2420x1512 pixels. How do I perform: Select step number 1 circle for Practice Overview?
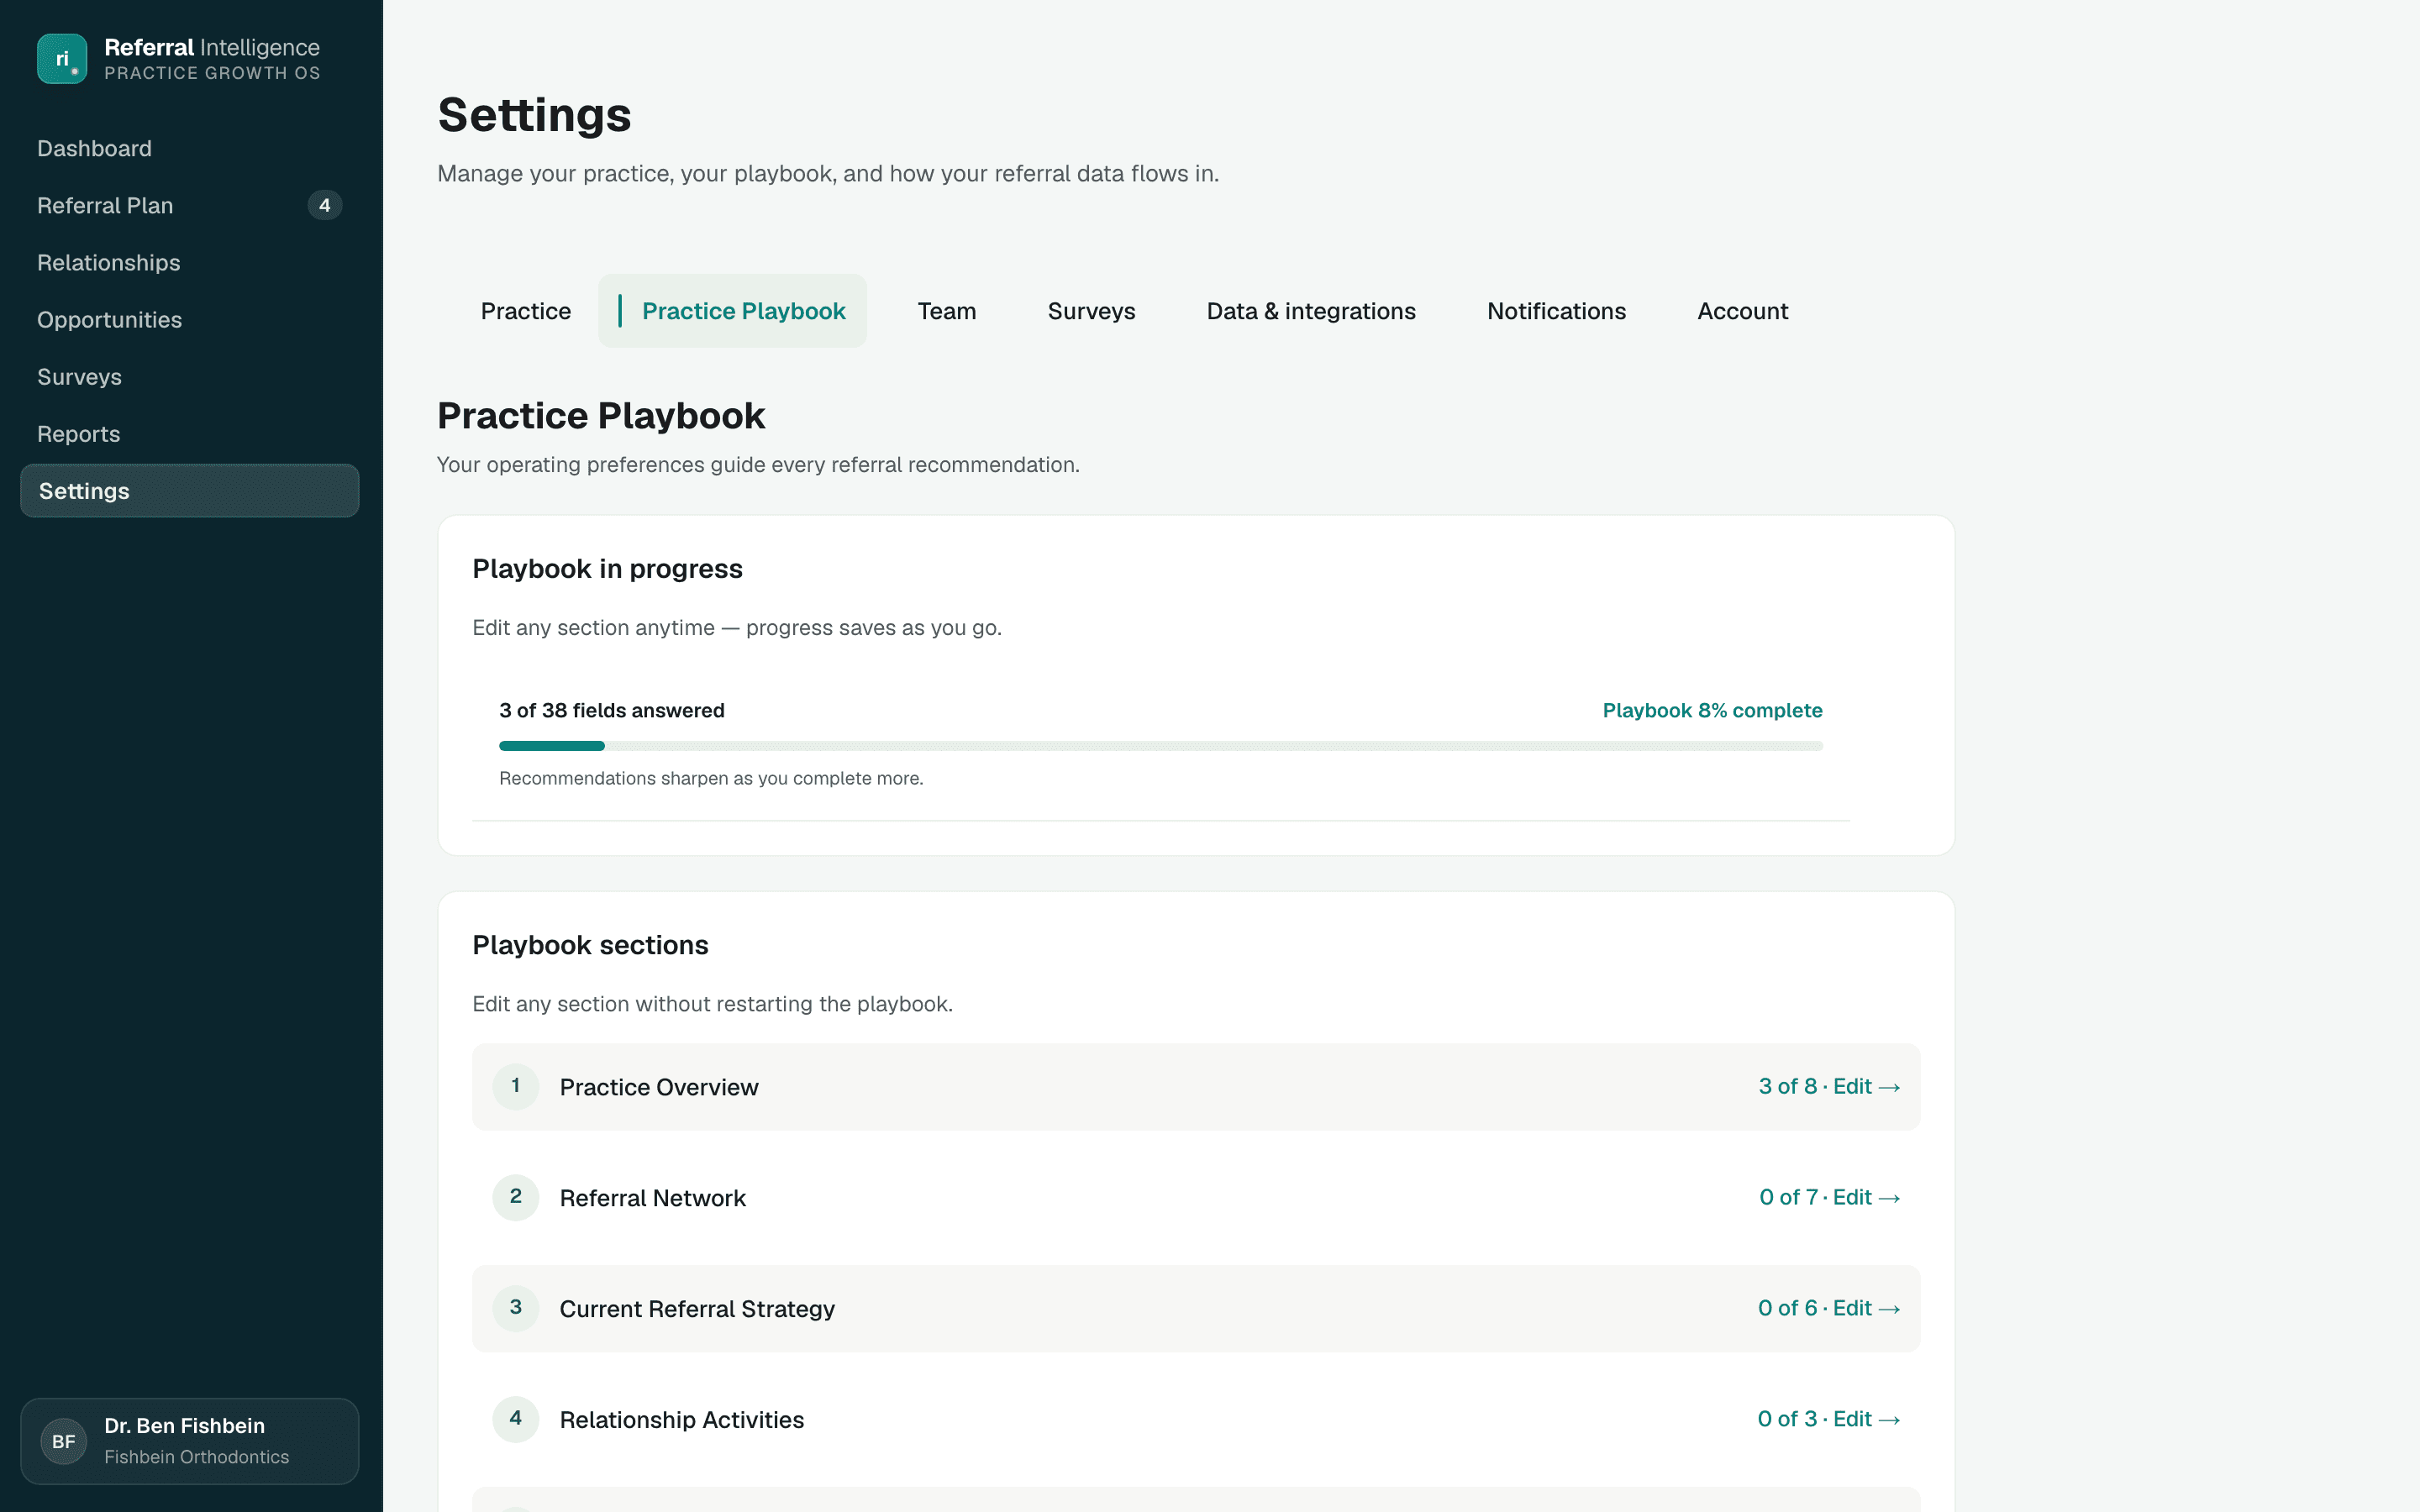coord(516,1086)
